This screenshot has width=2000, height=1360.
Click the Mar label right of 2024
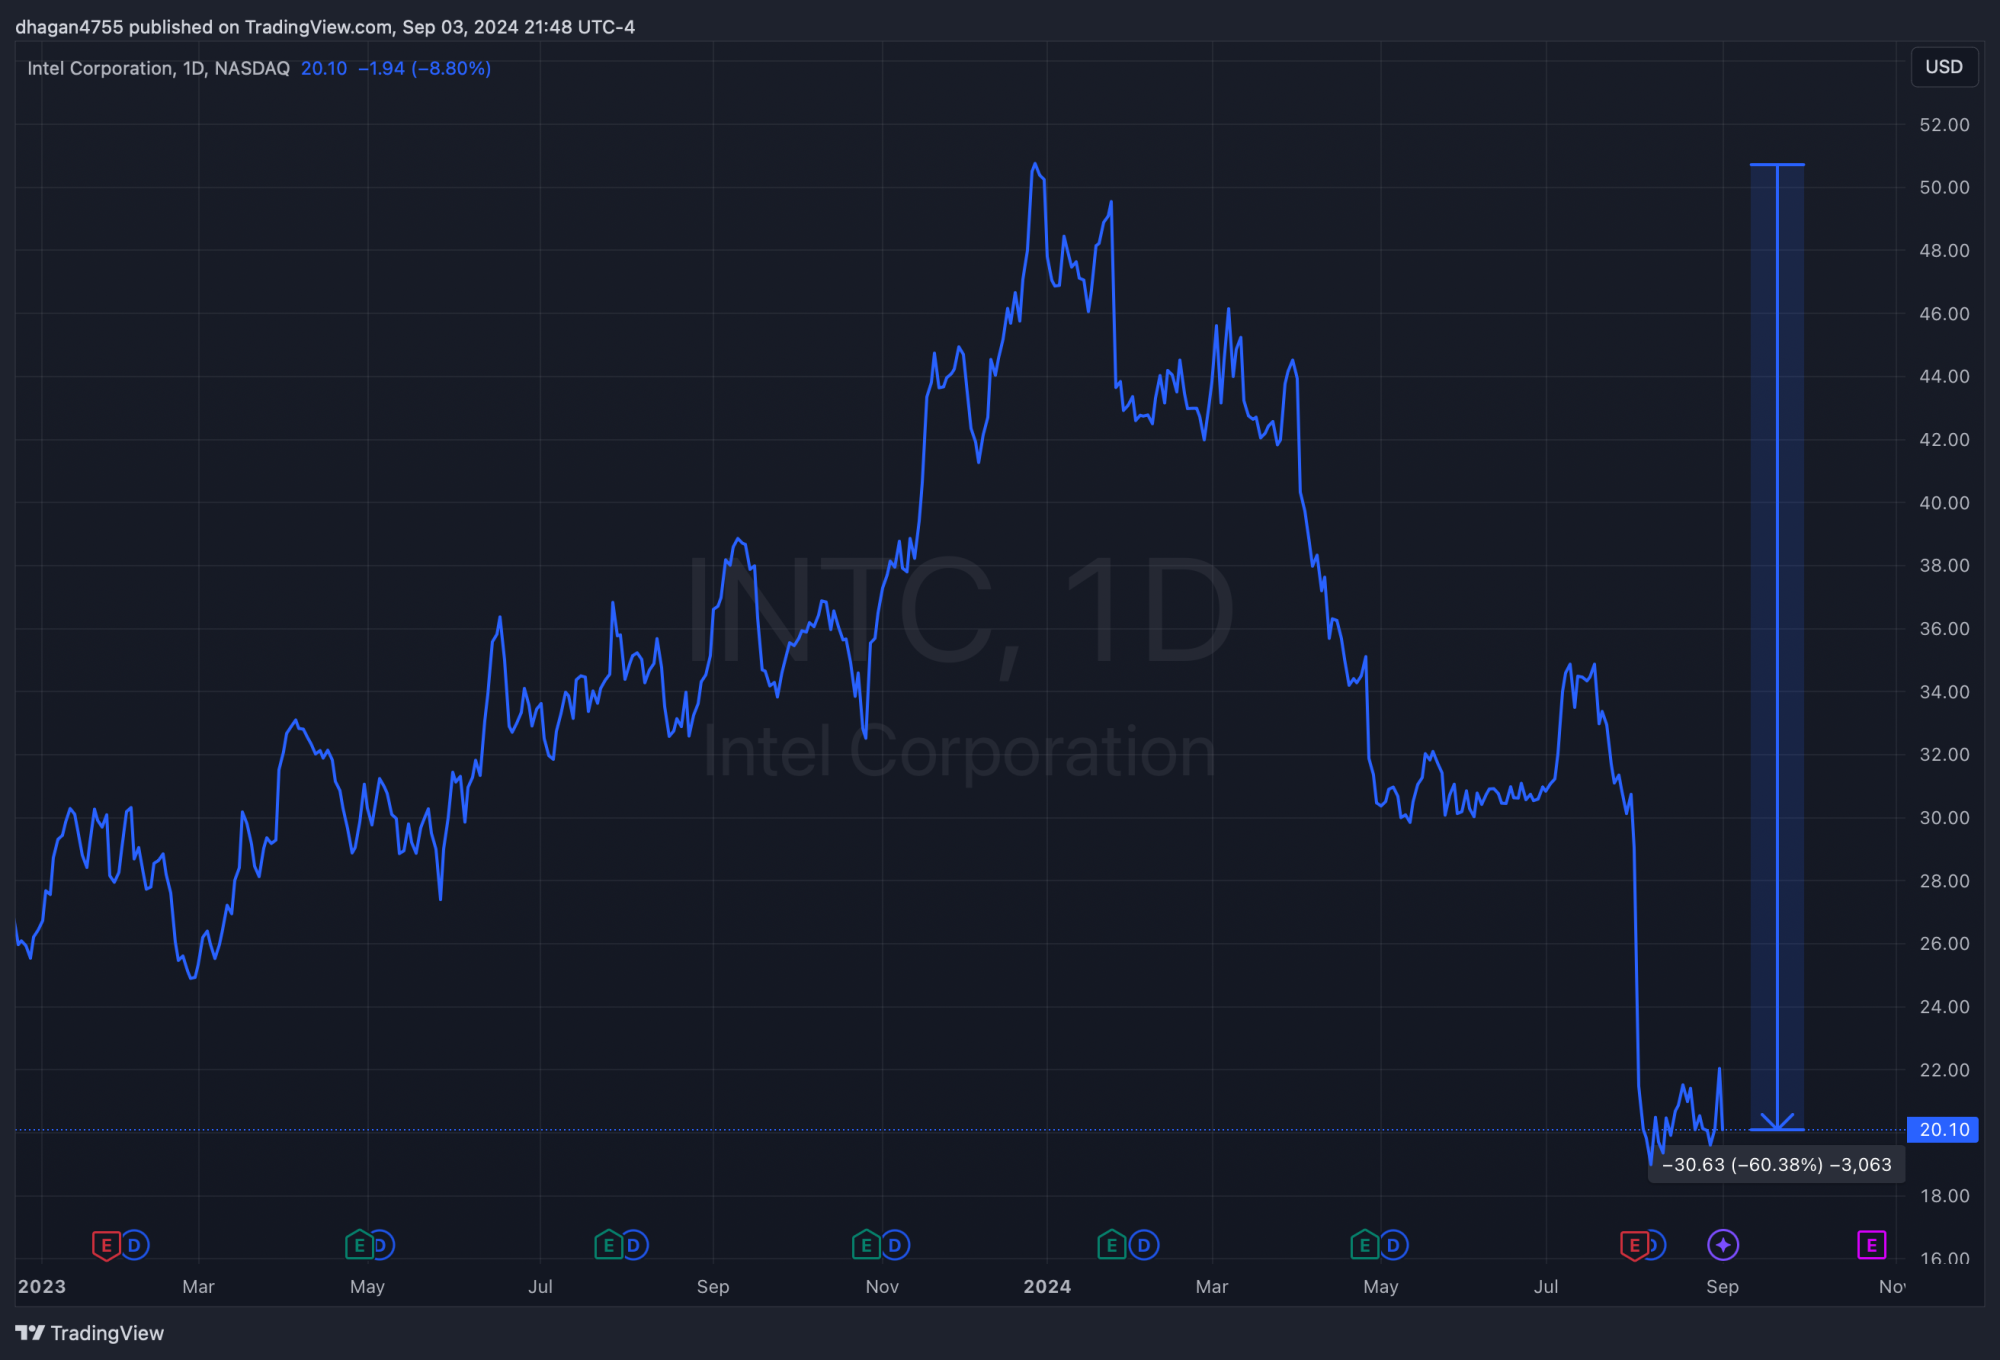(x=1212, y=1287)
